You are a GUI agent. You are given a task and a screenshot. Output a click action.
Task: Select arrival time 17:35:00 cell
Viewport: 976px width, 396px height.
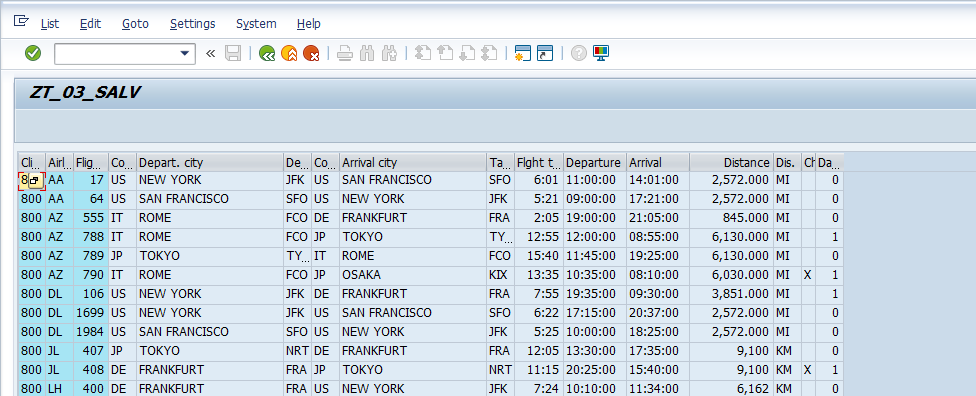[658, 351]
